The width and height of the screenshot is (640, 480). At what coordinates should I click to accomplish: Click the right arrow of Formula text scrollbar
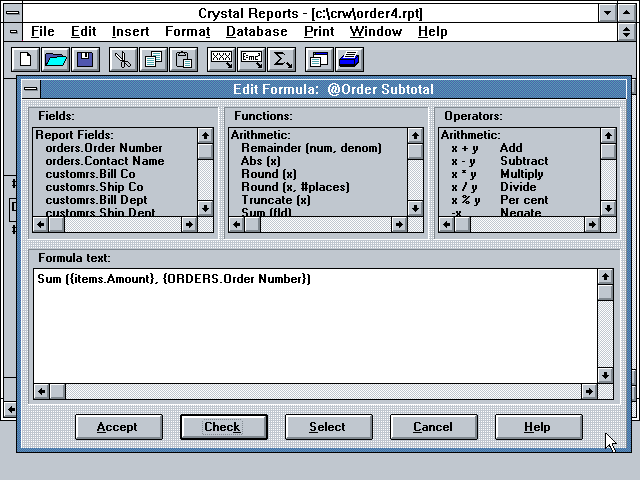click(x=589, y=391)
